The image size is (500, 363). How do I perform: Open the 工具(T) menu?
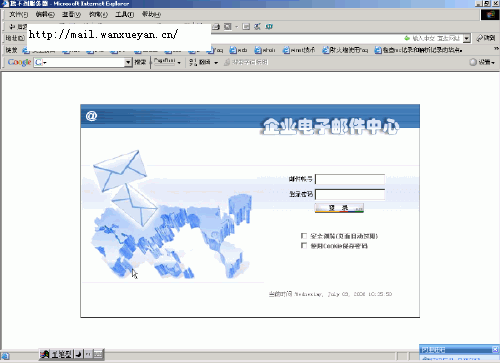(125, 14)
